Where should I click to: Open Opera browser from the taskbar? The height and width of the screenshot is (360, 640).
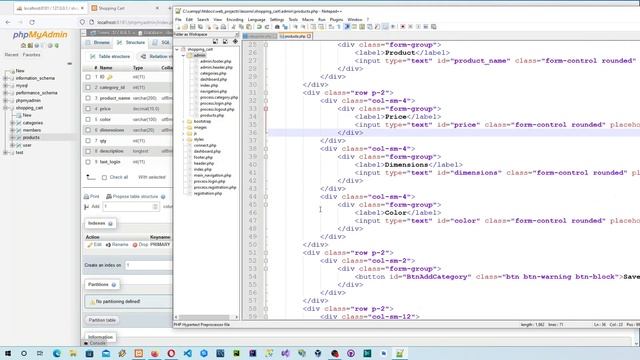171,353
